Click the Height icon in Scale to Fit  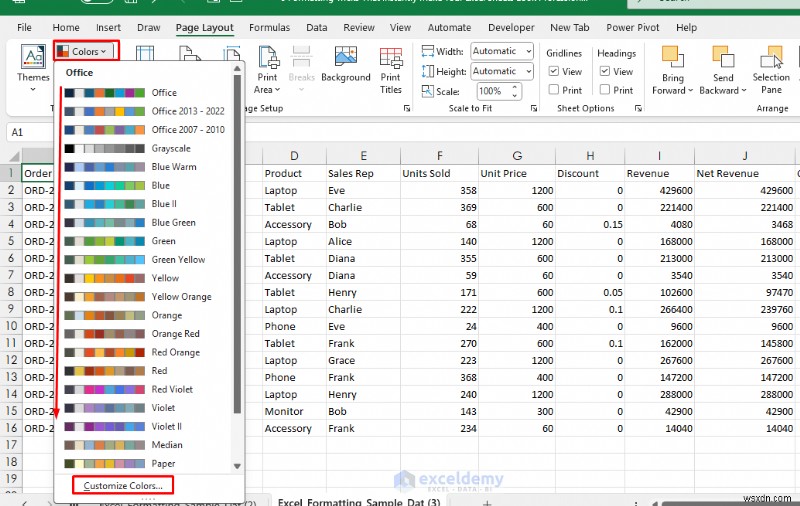click(x=428, y=71)
